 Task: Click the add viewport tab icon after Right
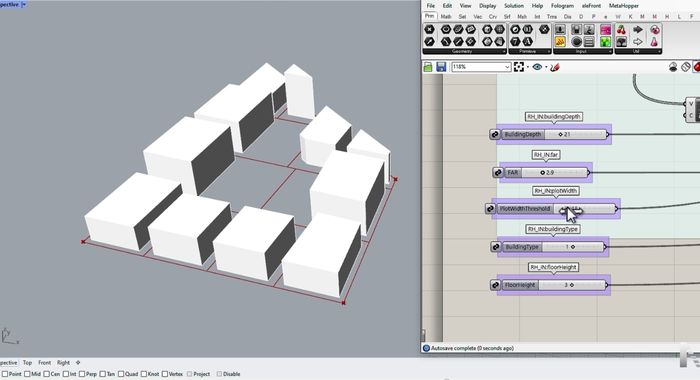point(78,363)
